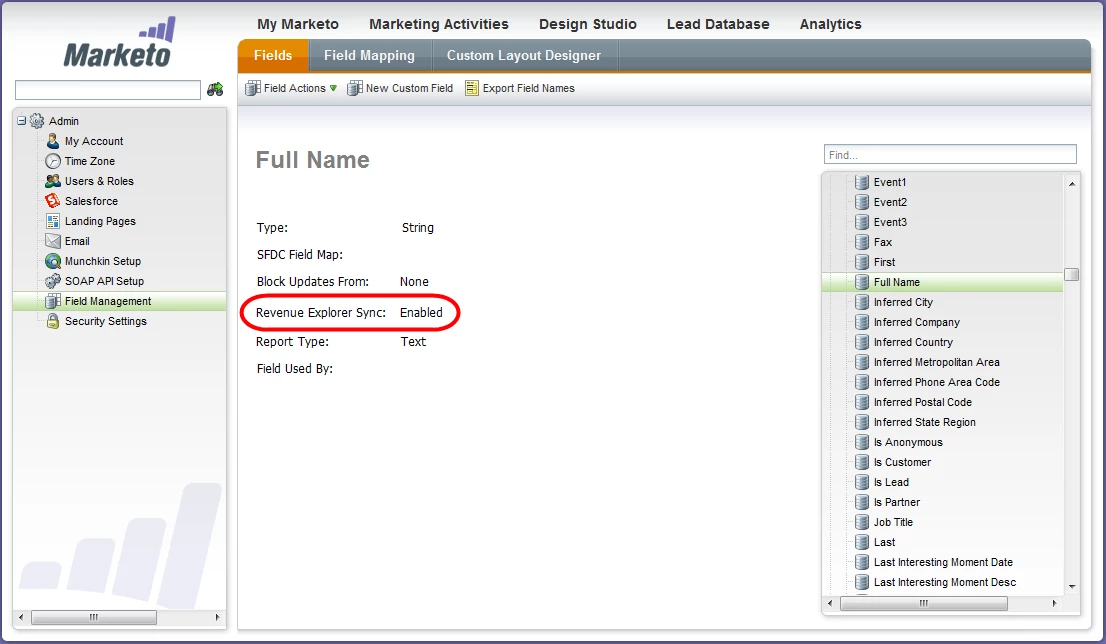Click the Field Actions toolbar icon

tap(253, 88)
